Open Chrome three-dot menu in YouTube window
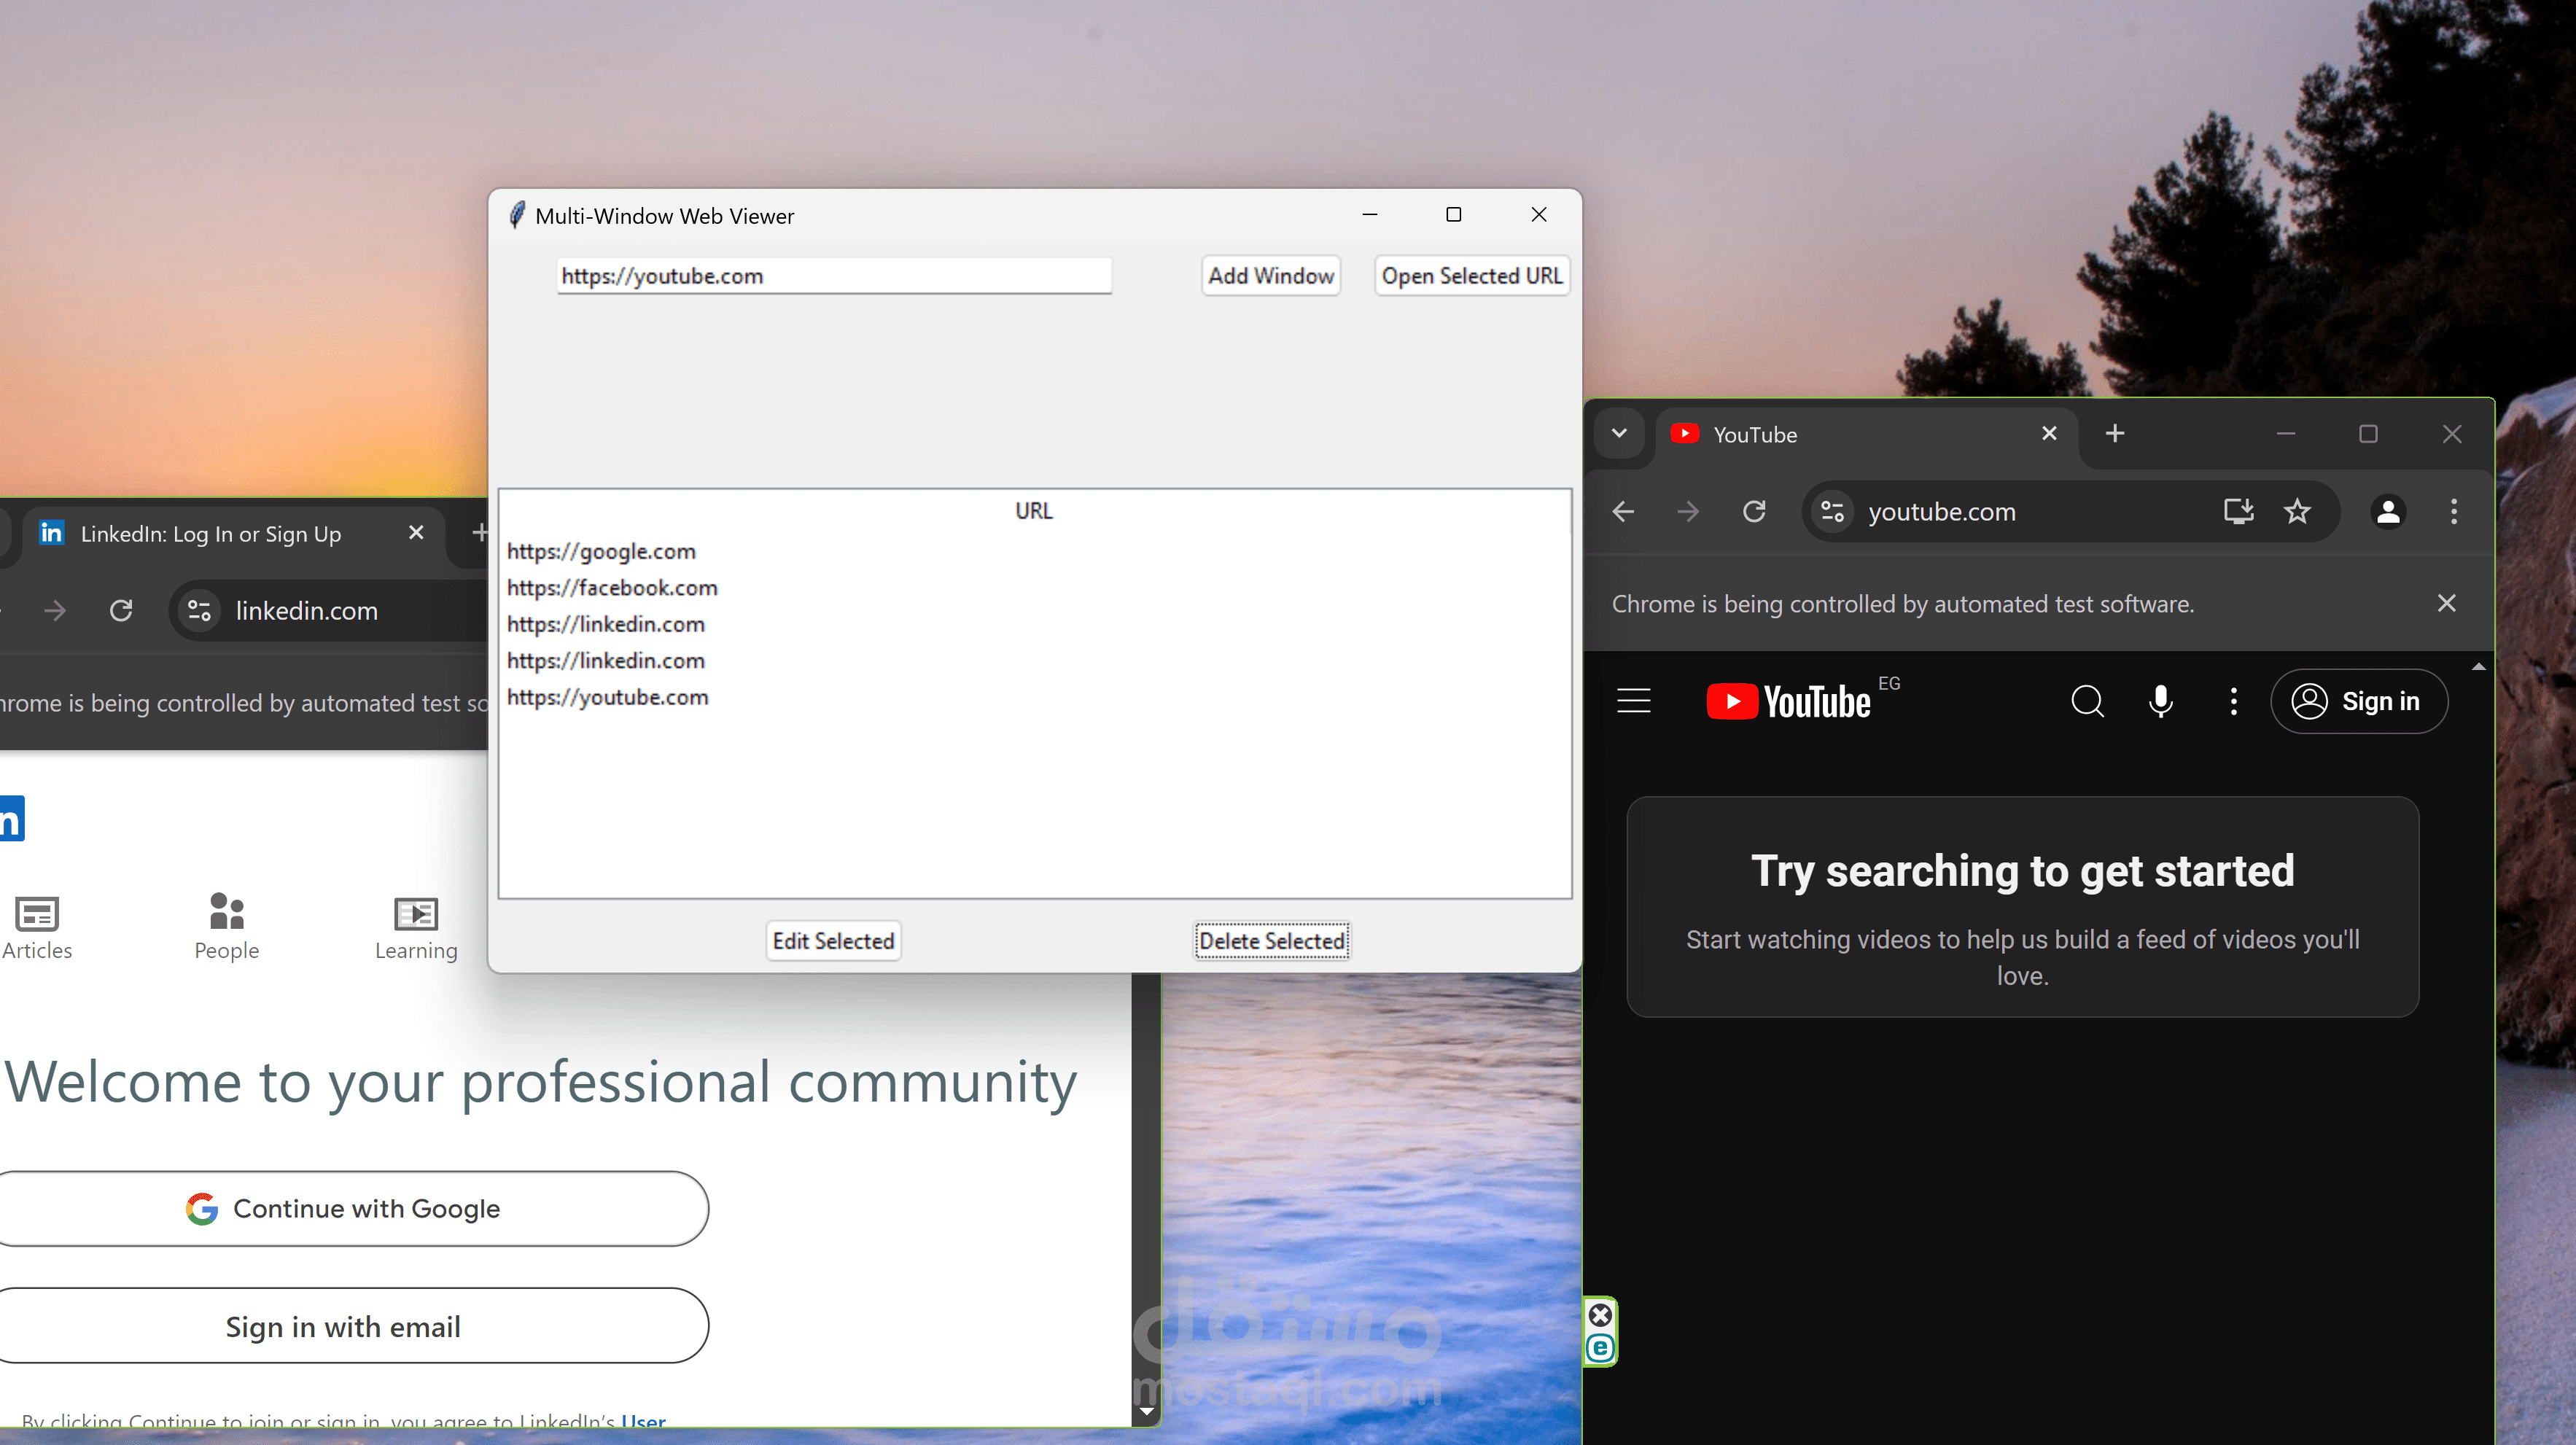 click(x=2453, y=512)
